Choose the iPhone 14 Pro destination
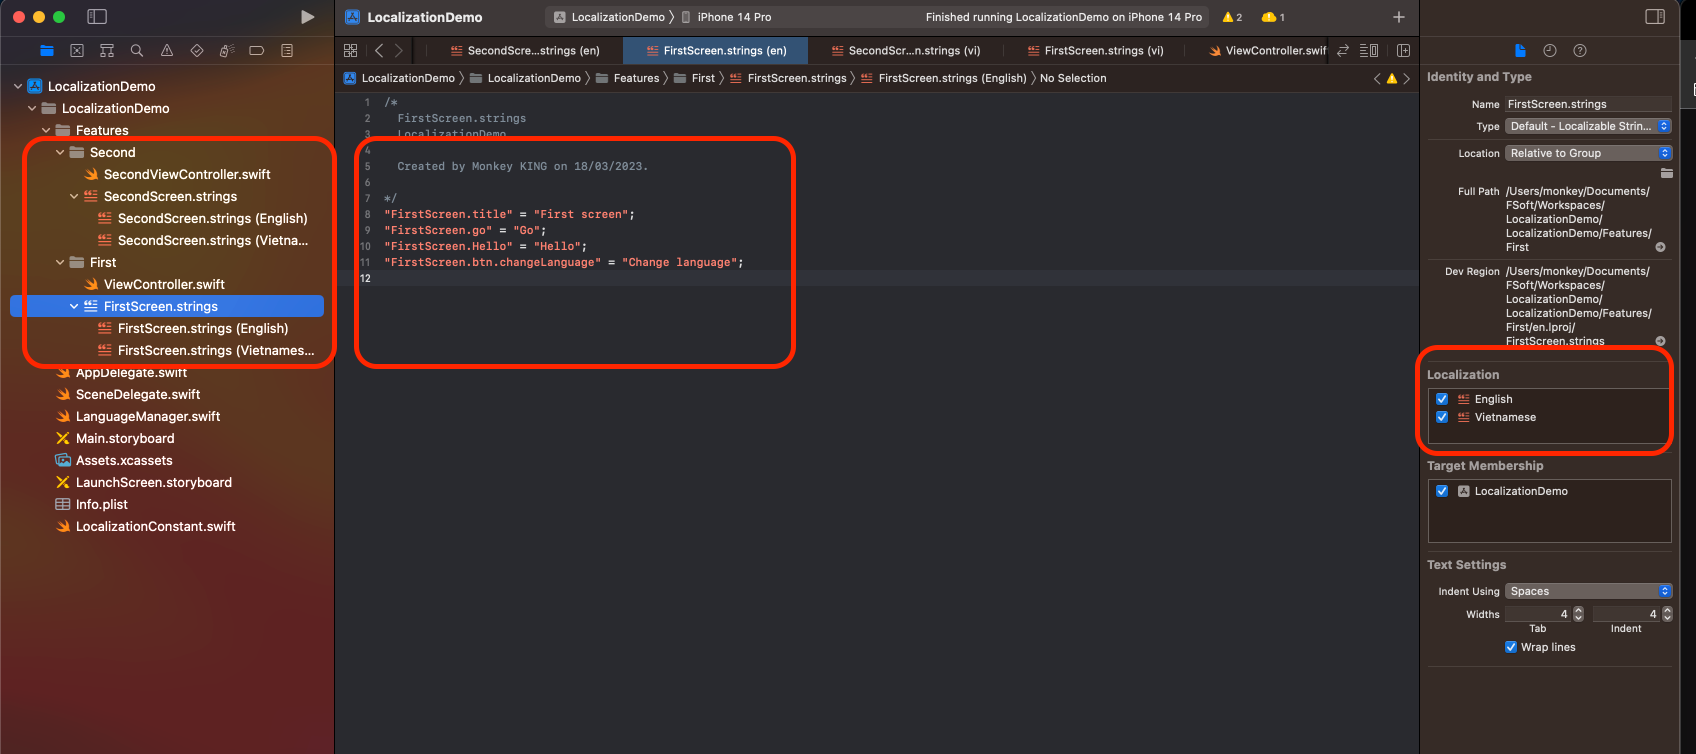 pos(726,17)
